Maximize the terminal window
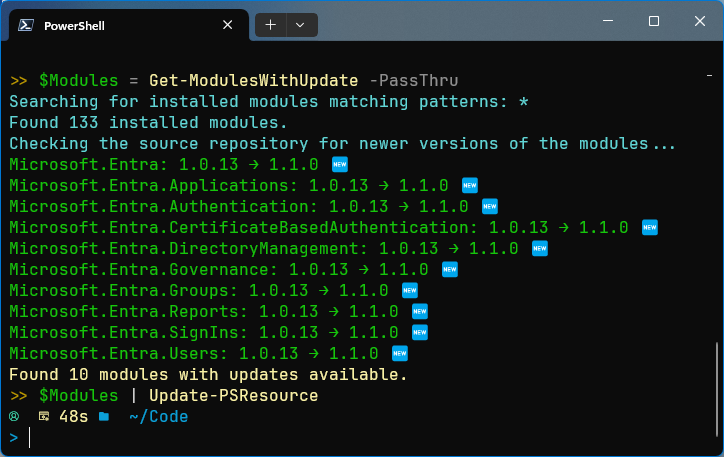 click(654, 21)
